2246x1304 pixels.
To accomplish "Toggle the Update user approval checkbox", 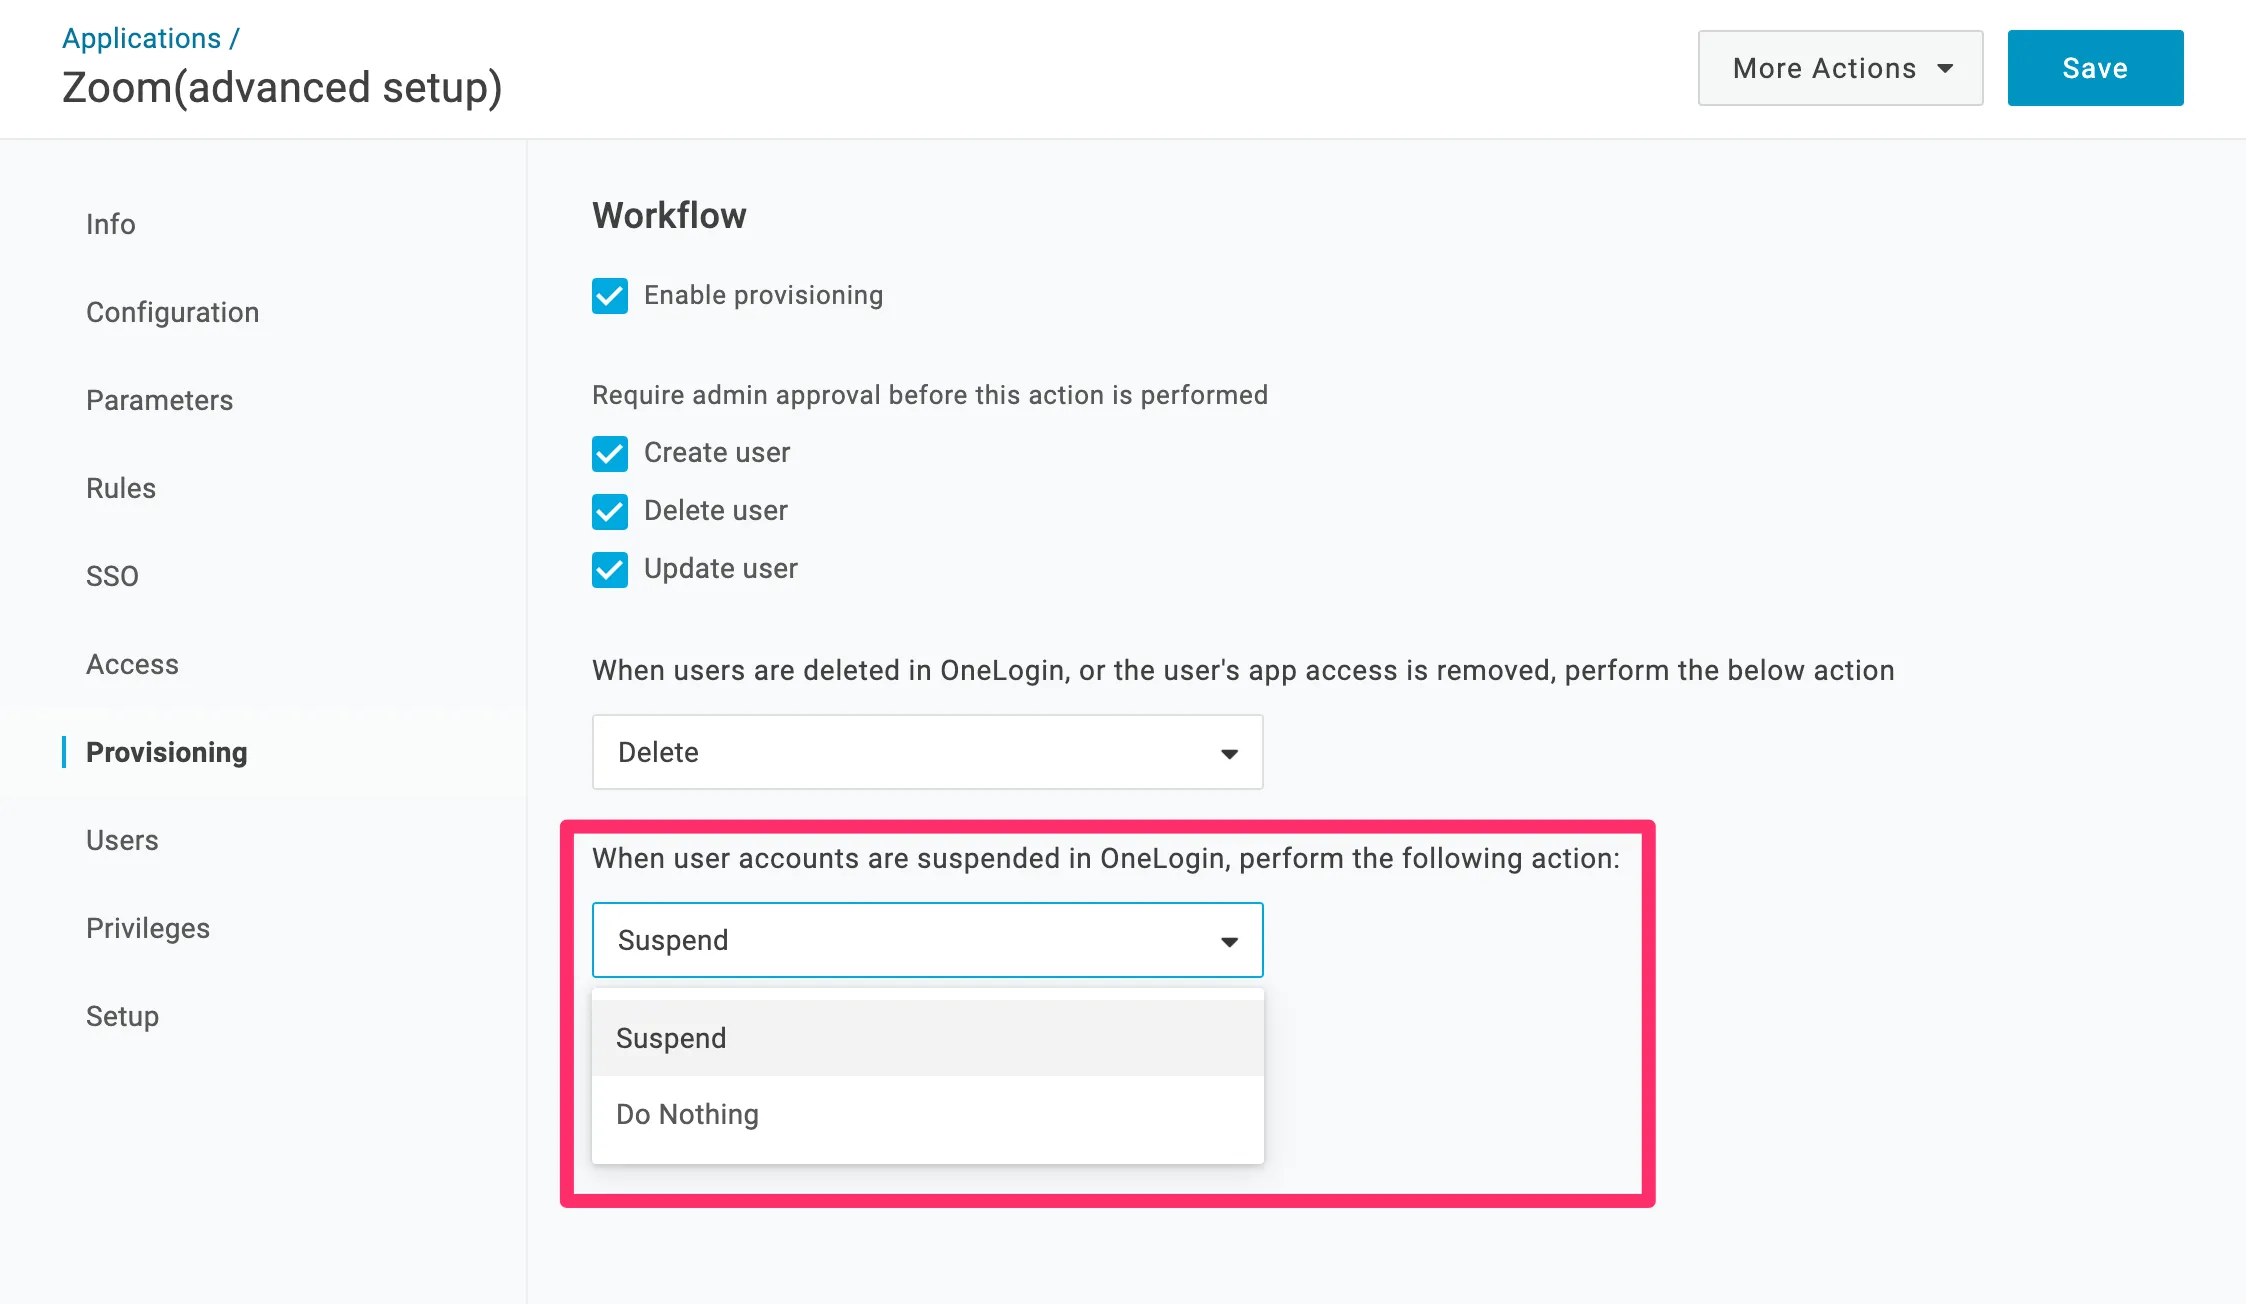I will coord(609,569).
